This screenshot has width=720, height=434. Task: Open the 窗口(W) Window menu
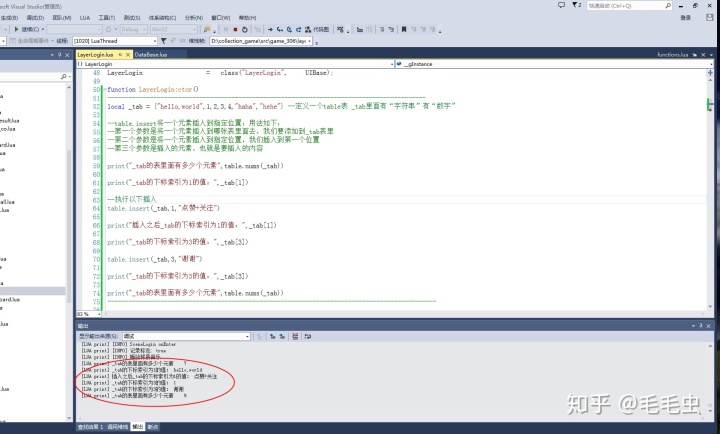pos(220,17)
